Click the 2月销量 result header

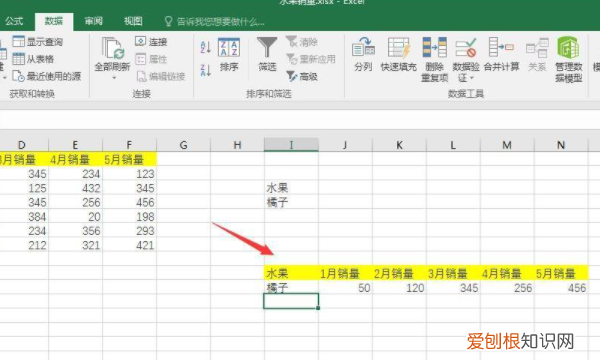pyautogui.click(x=399, y=273)
